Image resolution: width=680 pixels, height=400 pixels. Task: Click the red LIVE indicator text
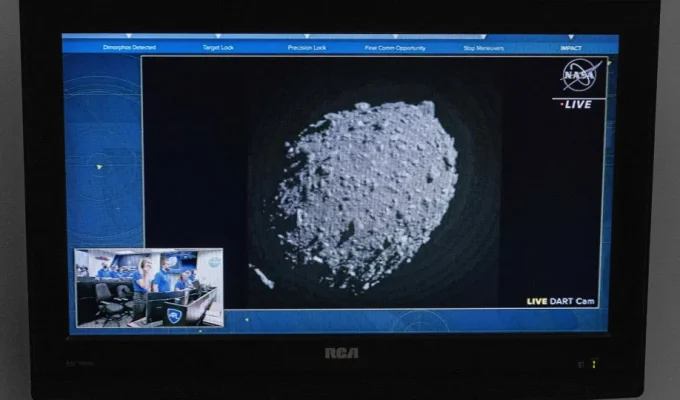click(x=576, y=105)
